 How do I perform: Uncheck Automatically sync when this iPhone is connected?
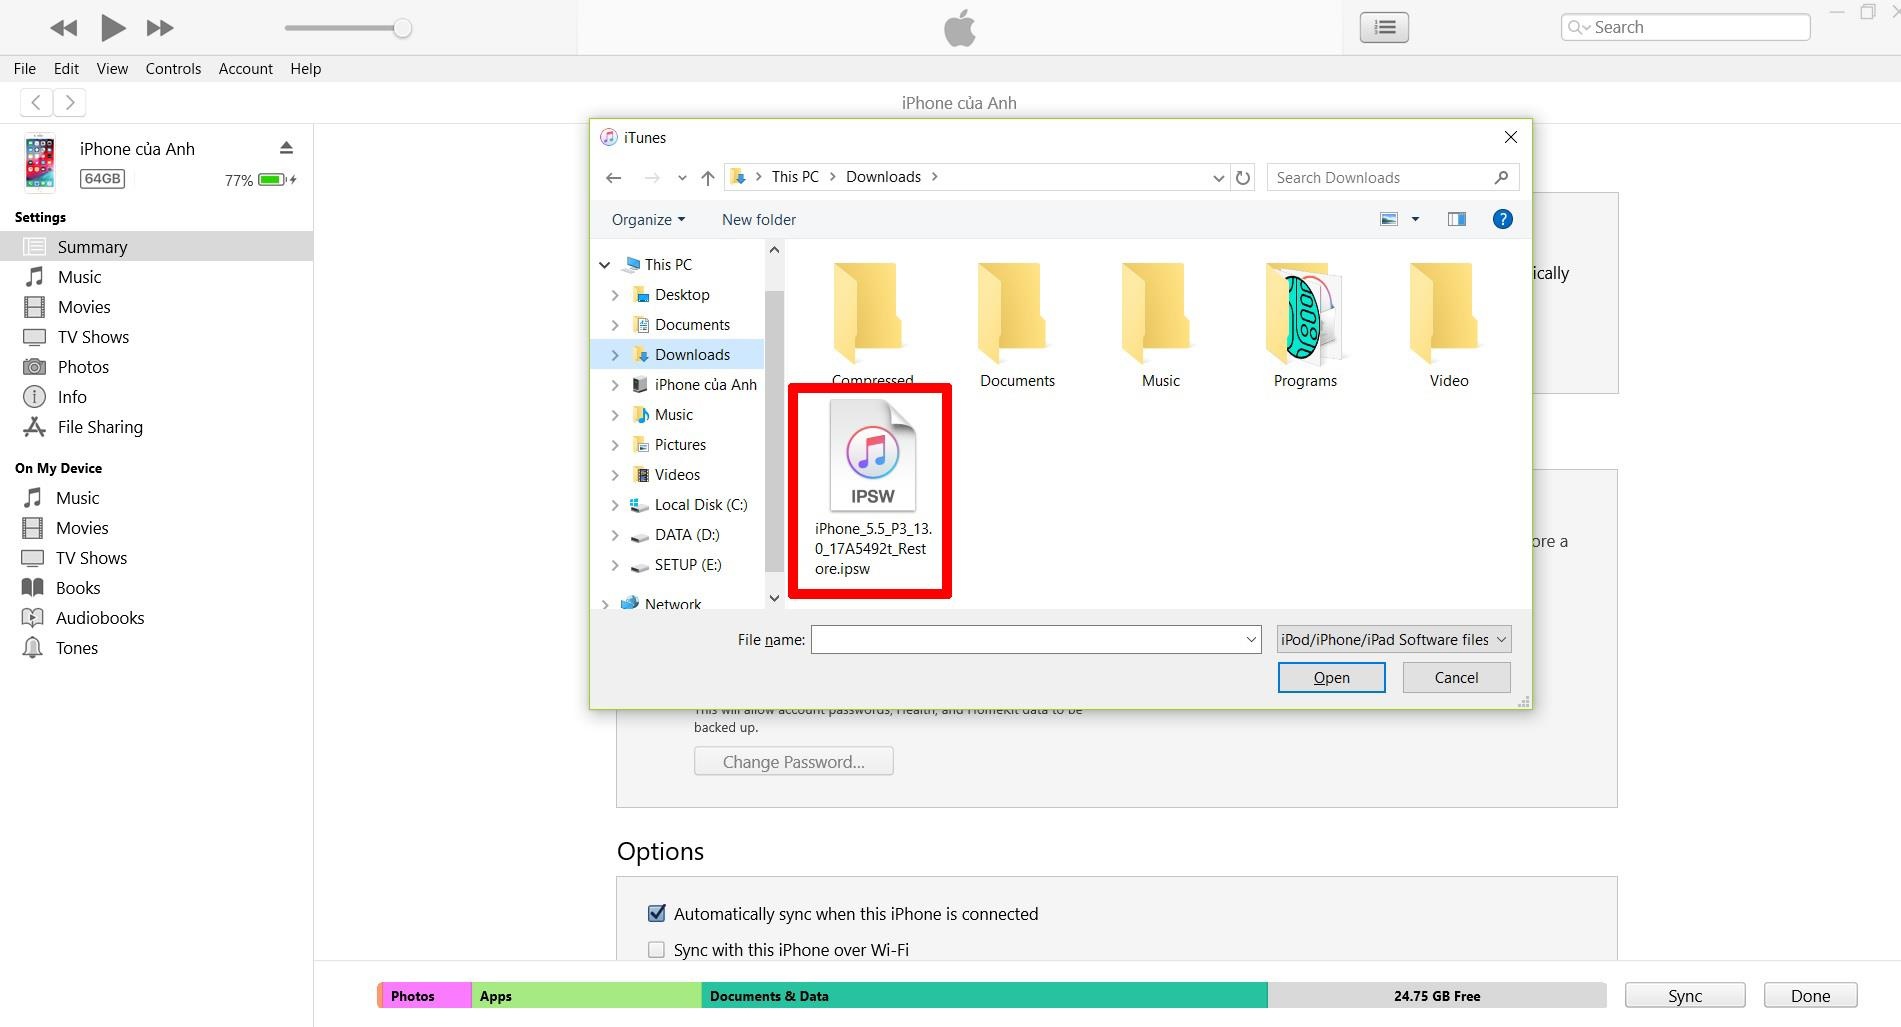pos(656,913)
